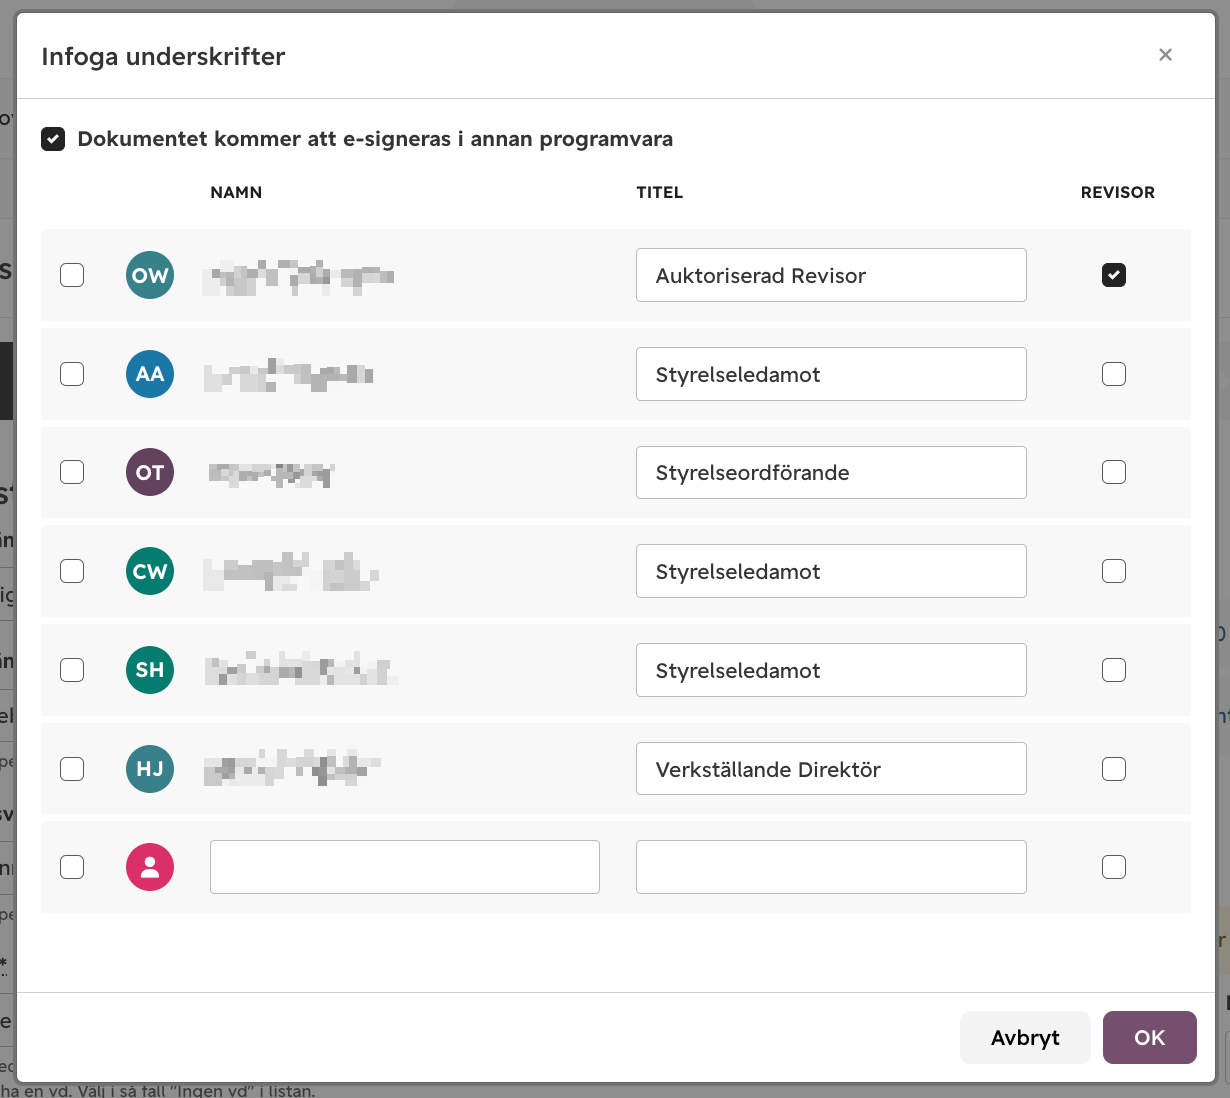Click the empty title field in last row
The height and width of the screenshot is (1098, 1230).
point(831,867)
